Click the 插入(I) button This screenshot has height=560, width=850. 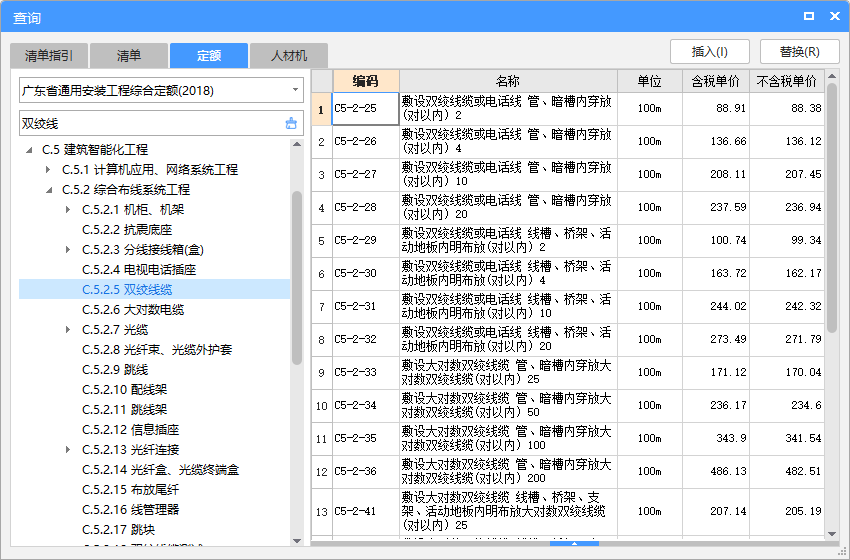pyautogui.click(x=710, y=52)
